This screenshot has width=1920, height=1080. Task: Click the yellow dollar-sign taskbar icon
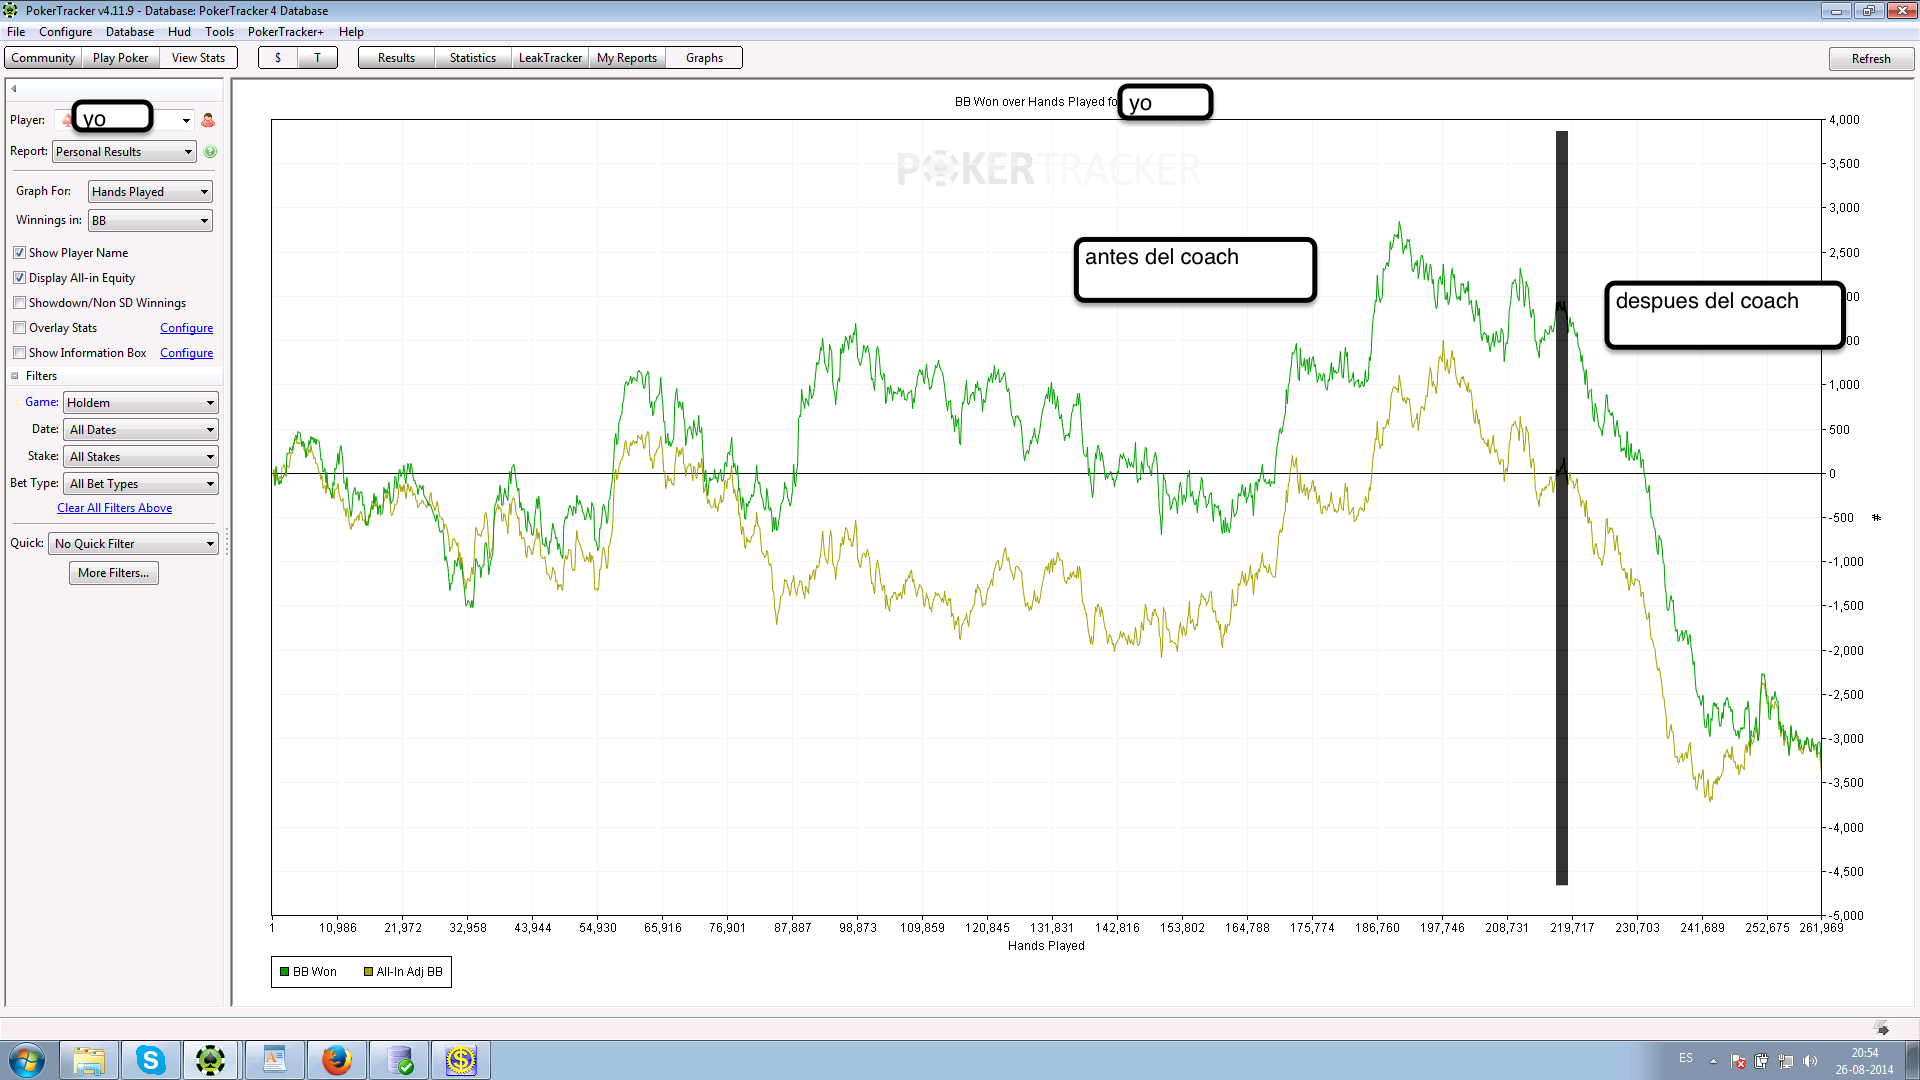tap(461, 1060)
